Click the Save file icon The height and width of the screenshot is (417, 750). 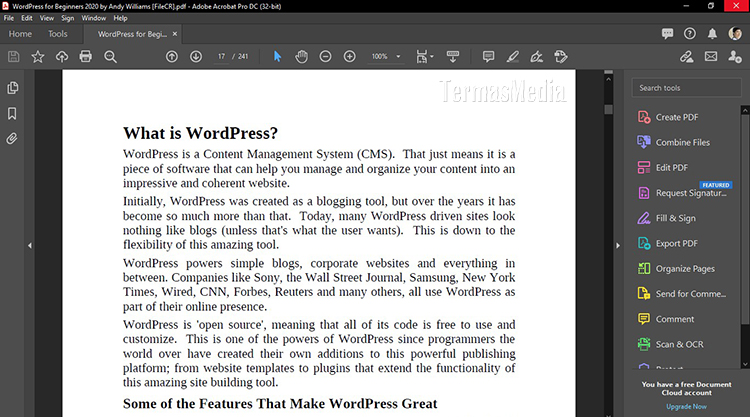pos(13,57)
